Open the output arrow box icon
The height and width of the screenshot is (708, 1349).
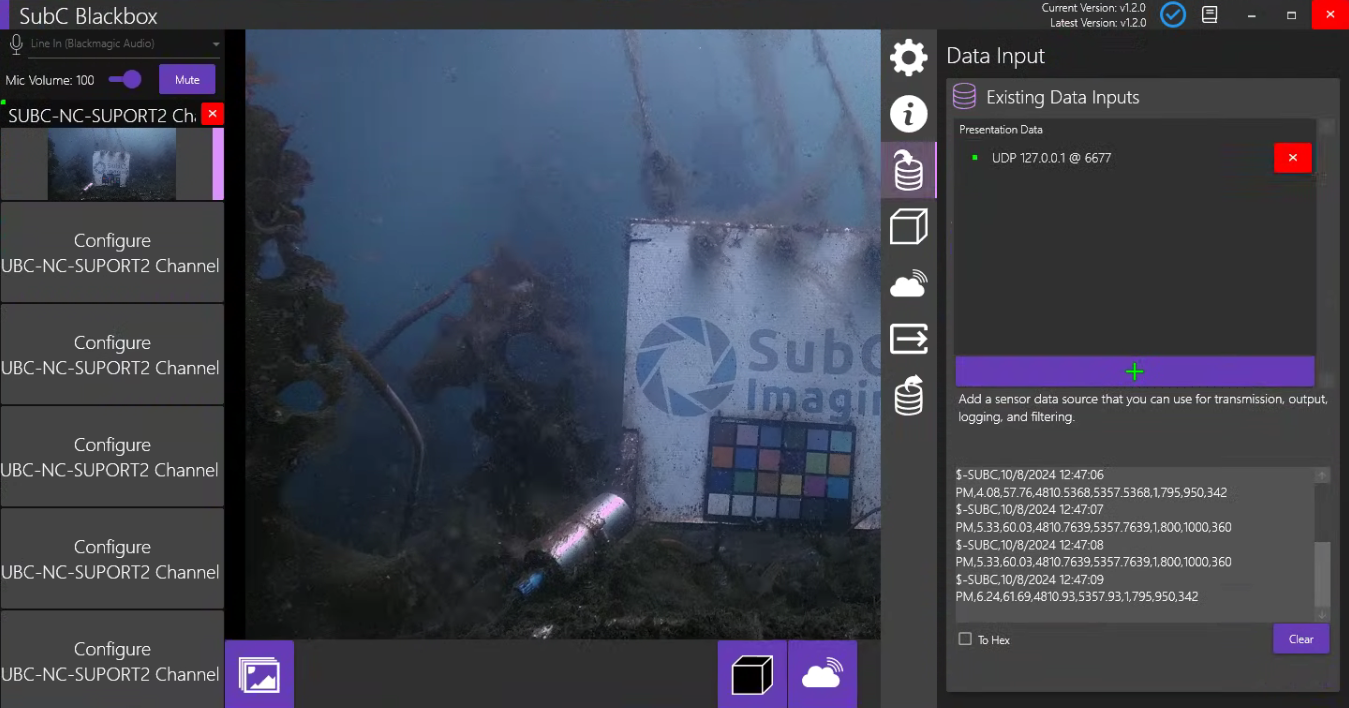908,340
